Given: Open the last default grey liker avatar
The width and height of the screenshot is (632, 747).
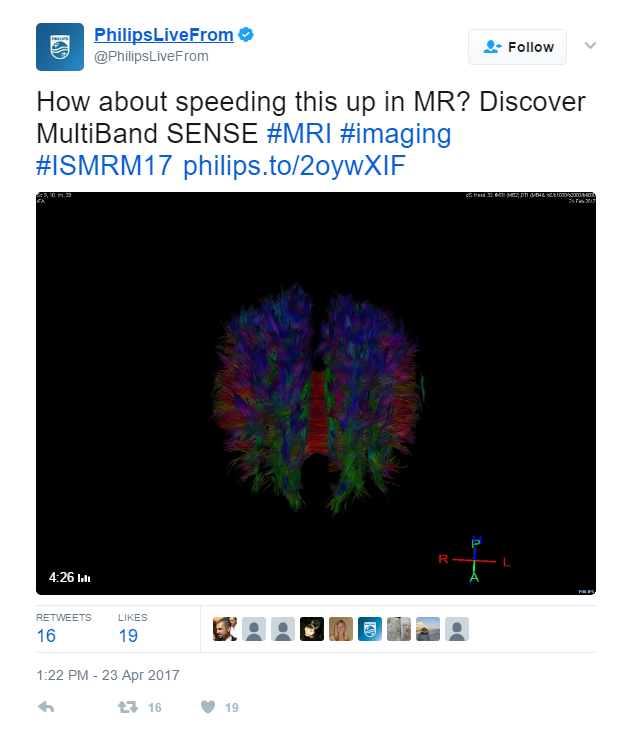Looking at the screenshot, I should [x=457, y=629].
